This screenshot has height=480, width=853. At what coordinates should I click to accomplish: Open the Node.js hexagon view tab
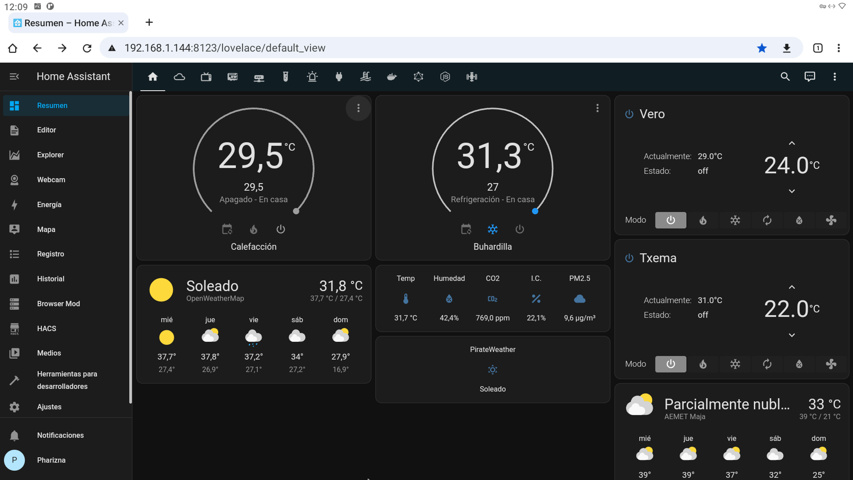click(445, 77)
